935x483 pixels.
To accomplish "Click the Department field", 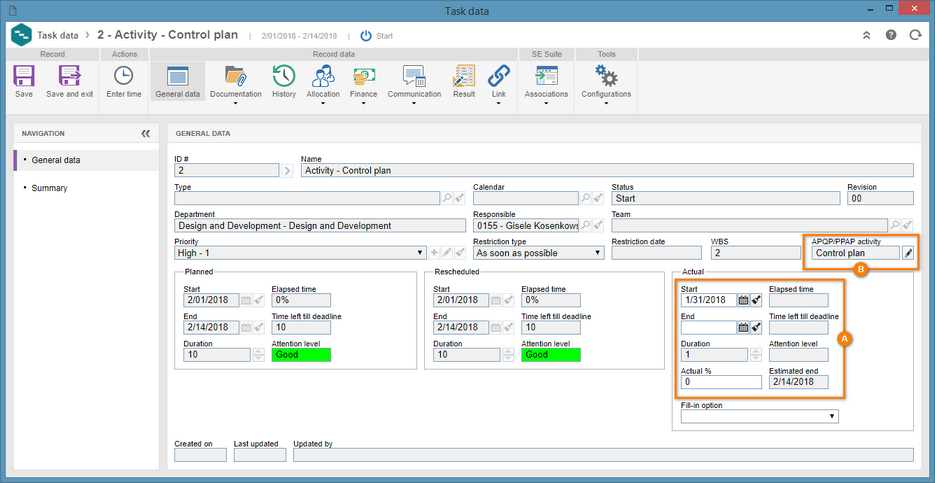I will pyautogui.click(x=320, y=226).
